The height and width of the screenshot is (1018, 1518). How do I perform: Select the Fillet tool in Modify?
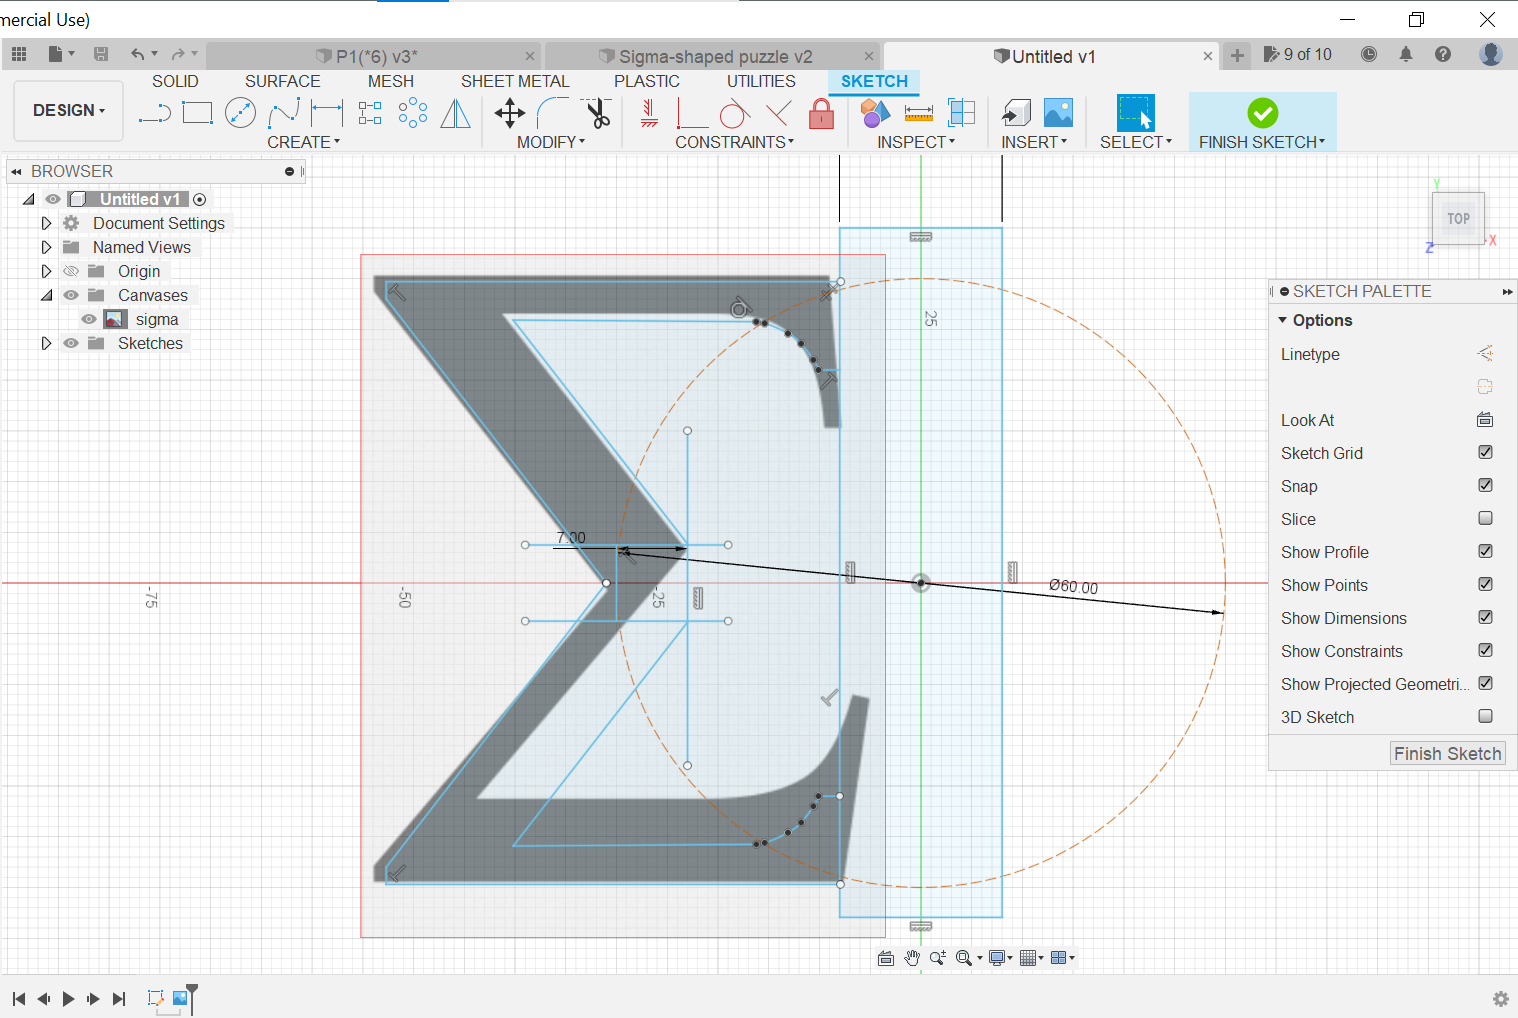[x=553, y=113]
